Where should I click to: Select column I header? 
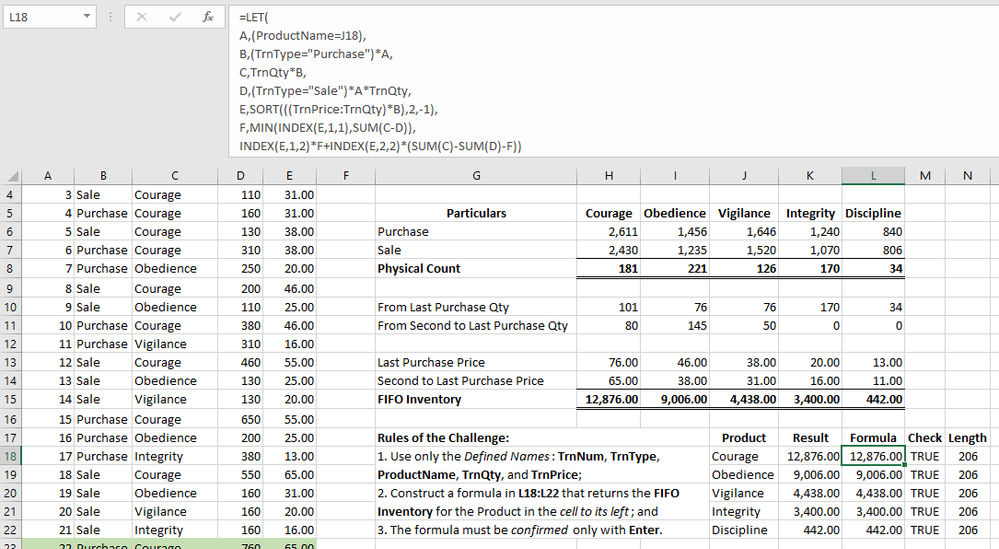click(x=675, y=176)
